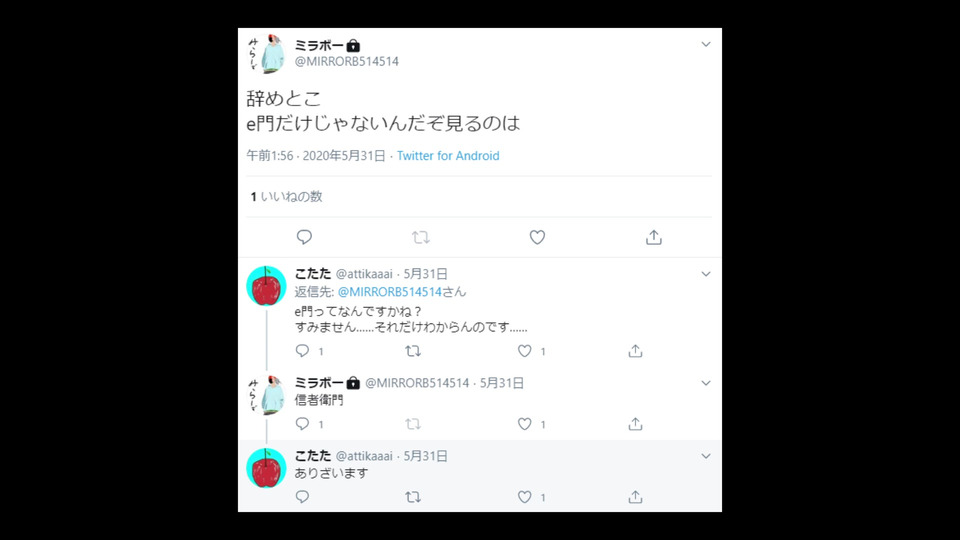The width and height of the screenshot is (960, 540).
Task: Like こたた's reply asking about e門
Action: point(525,351)
